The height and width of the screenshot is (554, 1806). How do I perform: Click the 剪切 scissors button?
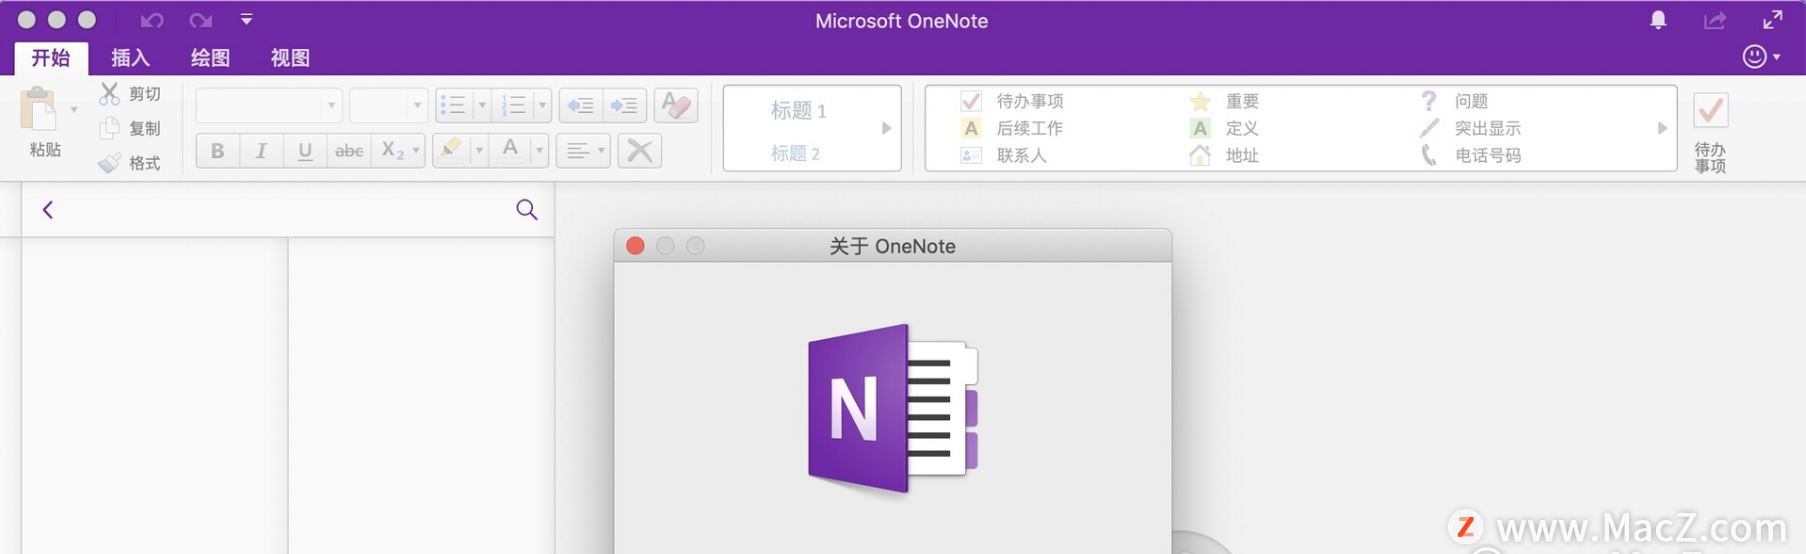130,94
